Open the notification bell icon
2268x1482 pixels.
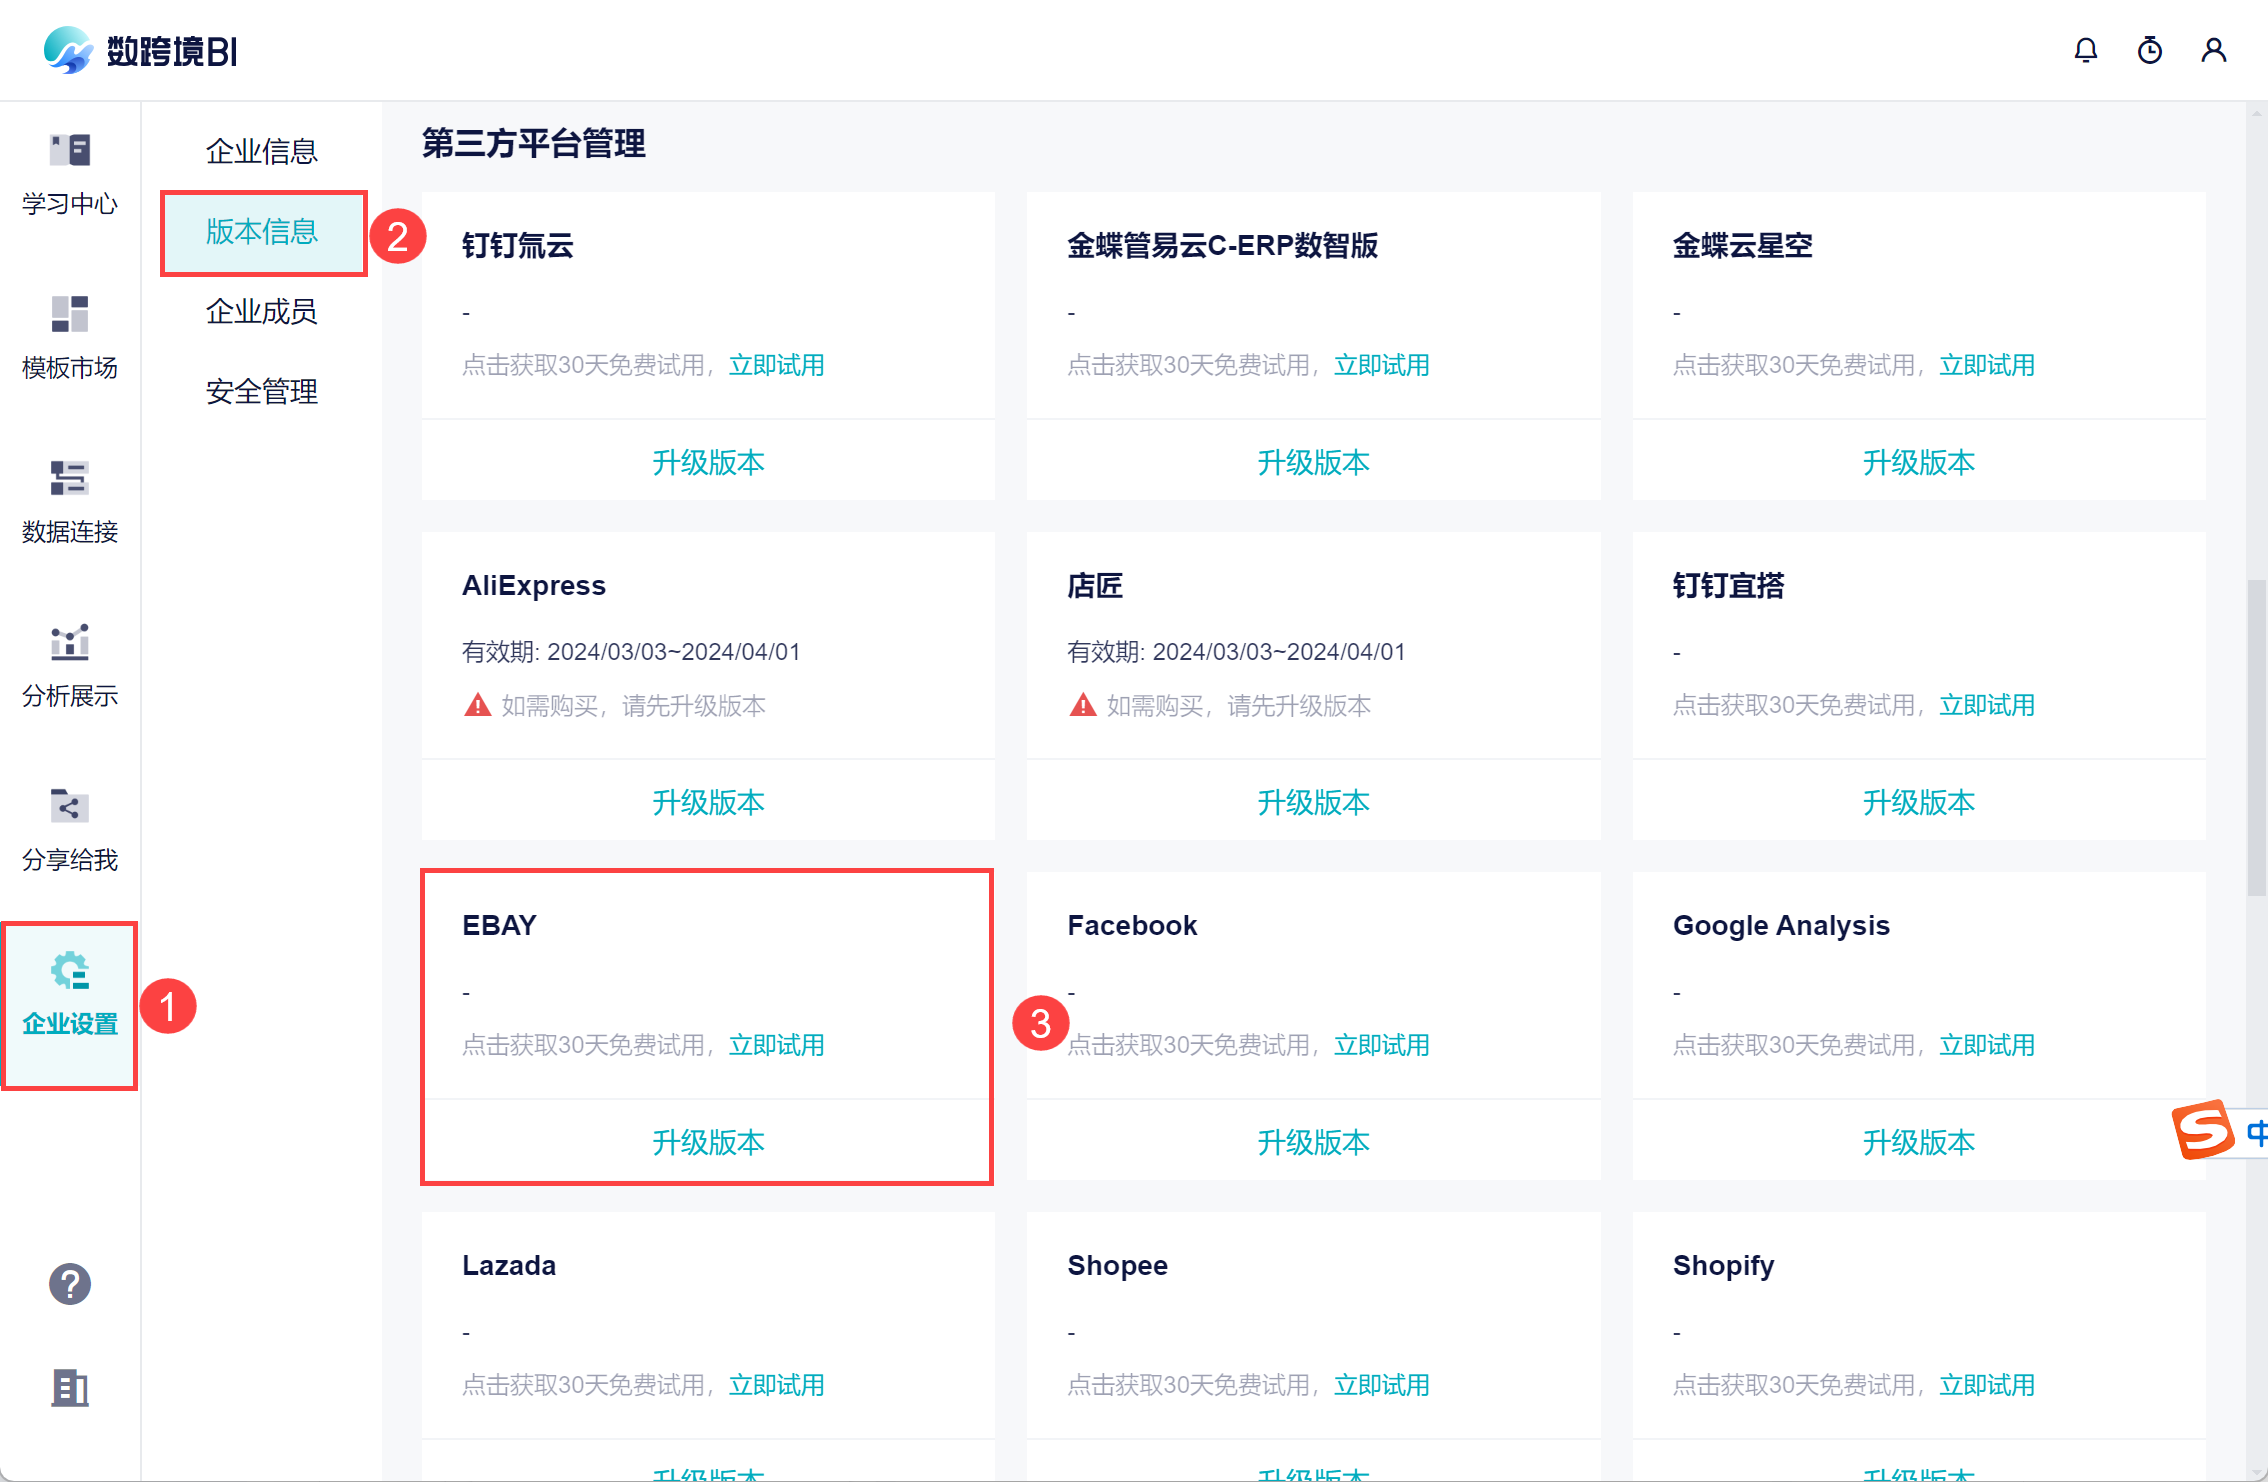pyautogui.click(x=2085, y=50)
